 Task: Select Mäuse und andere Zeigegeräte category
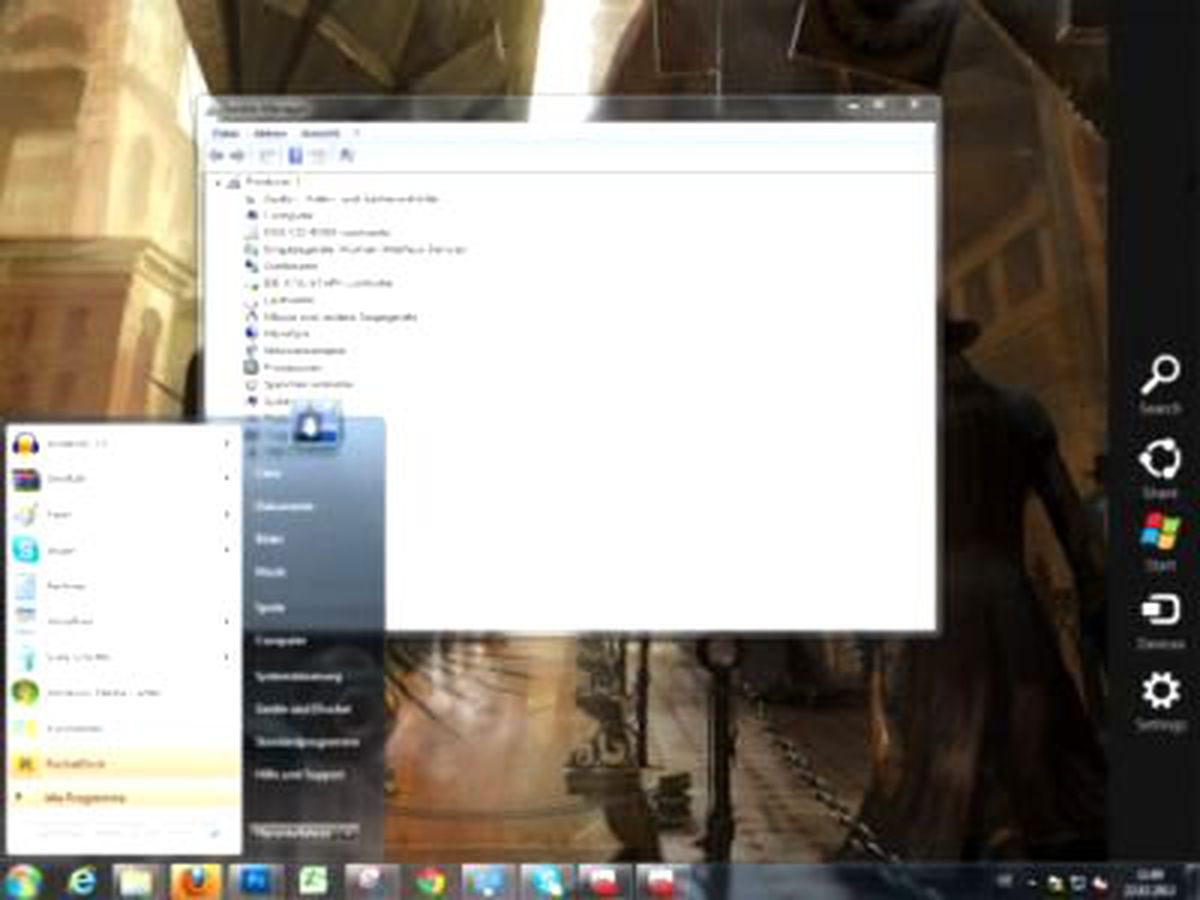pos(340,317)
